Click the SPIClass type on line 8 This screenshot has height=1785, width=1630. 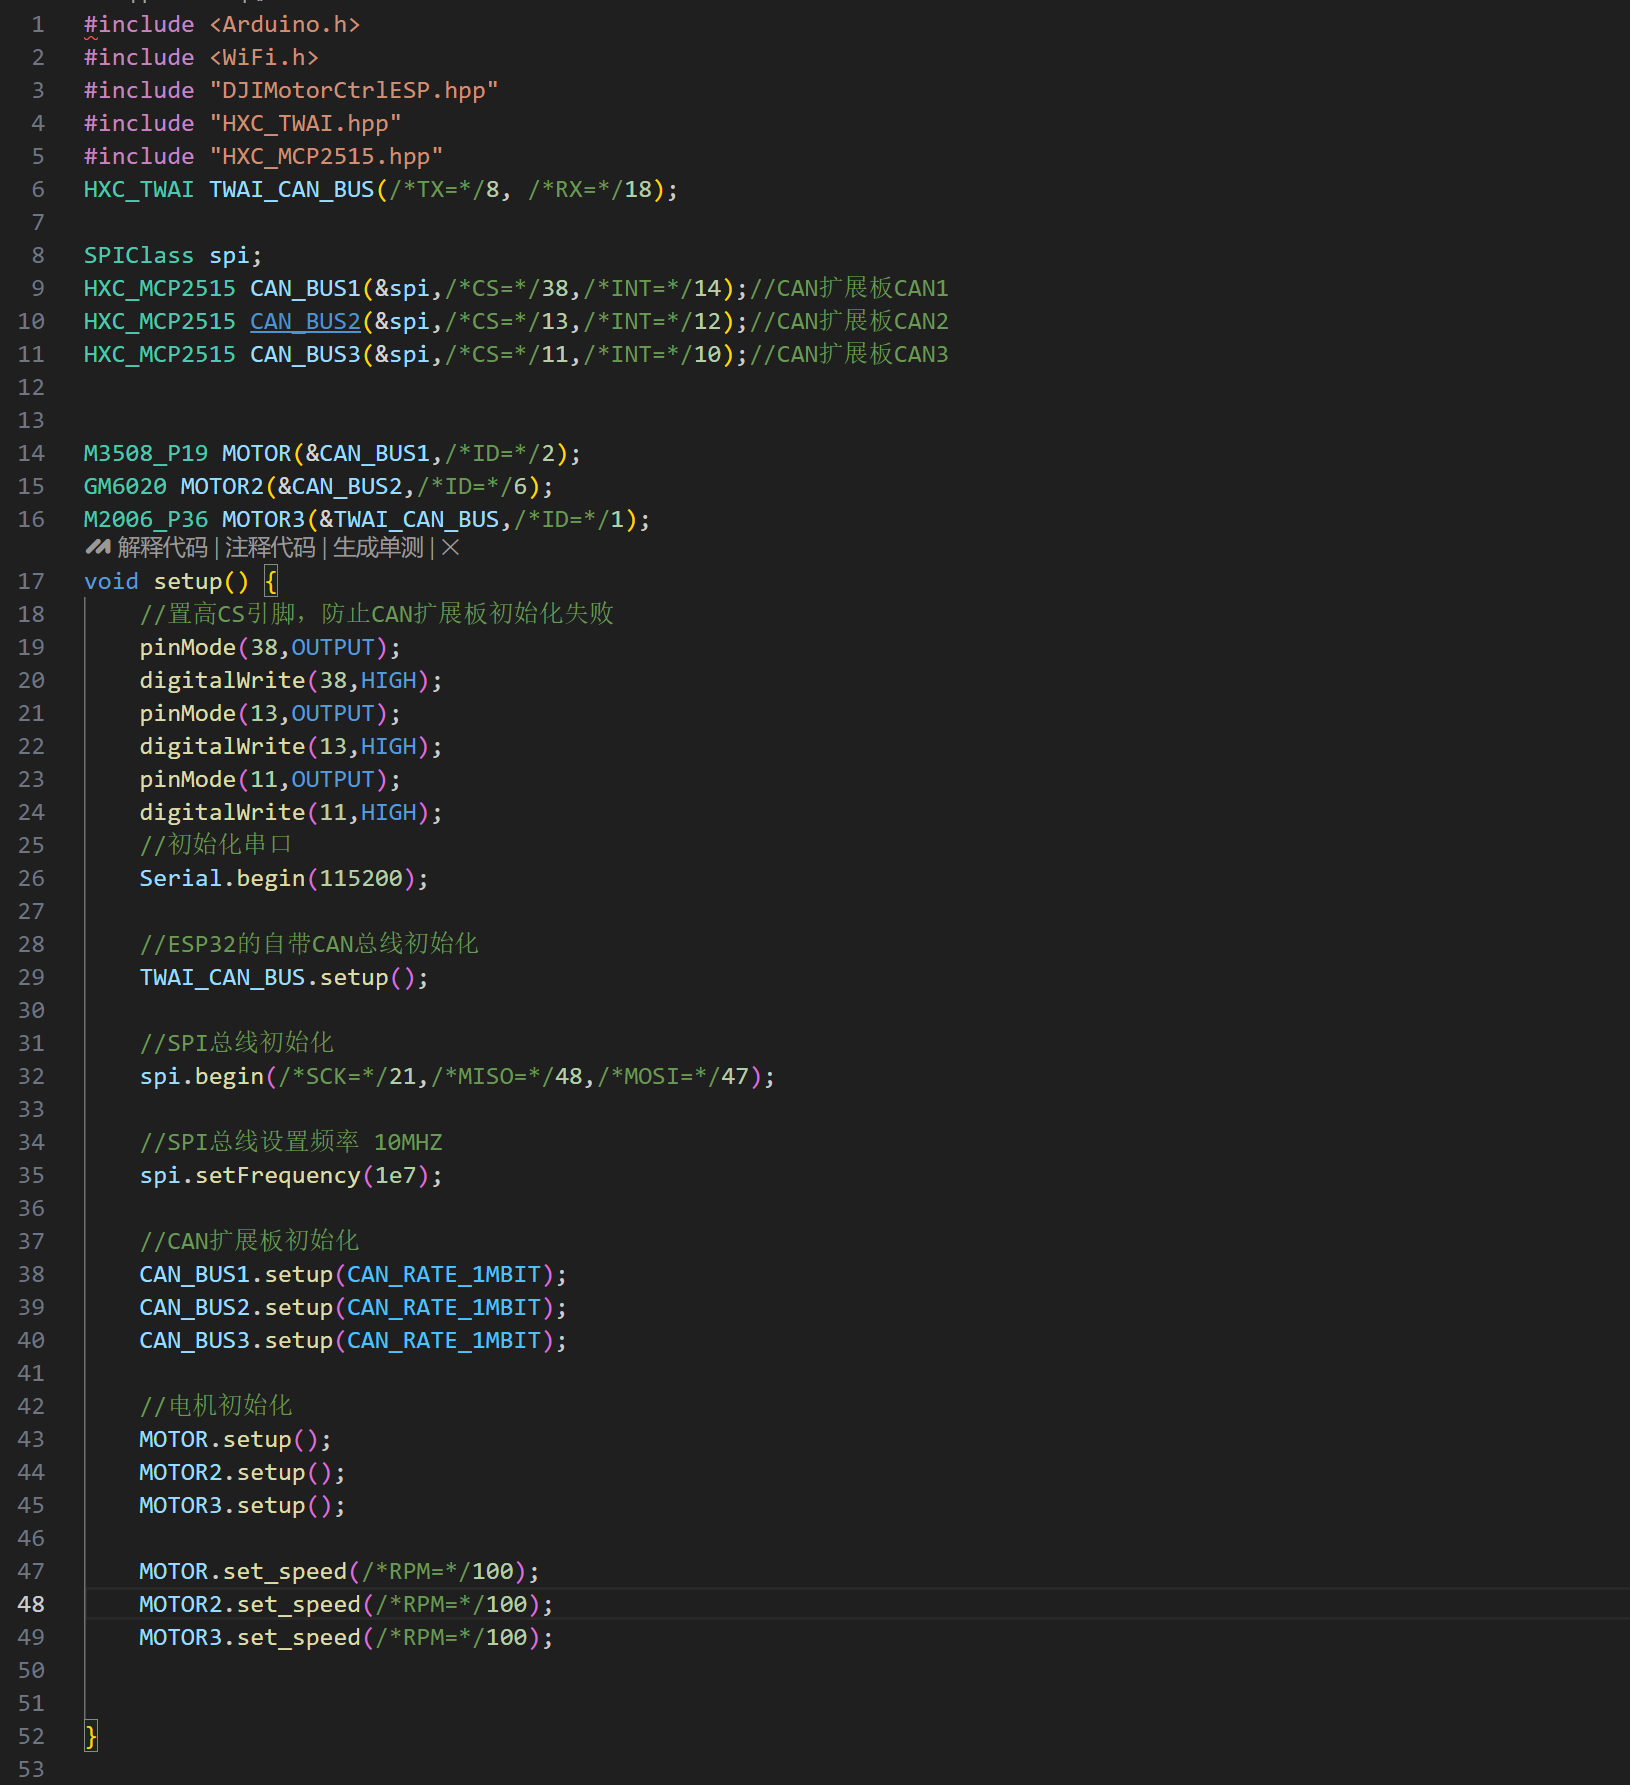click(x=138, y=255)
